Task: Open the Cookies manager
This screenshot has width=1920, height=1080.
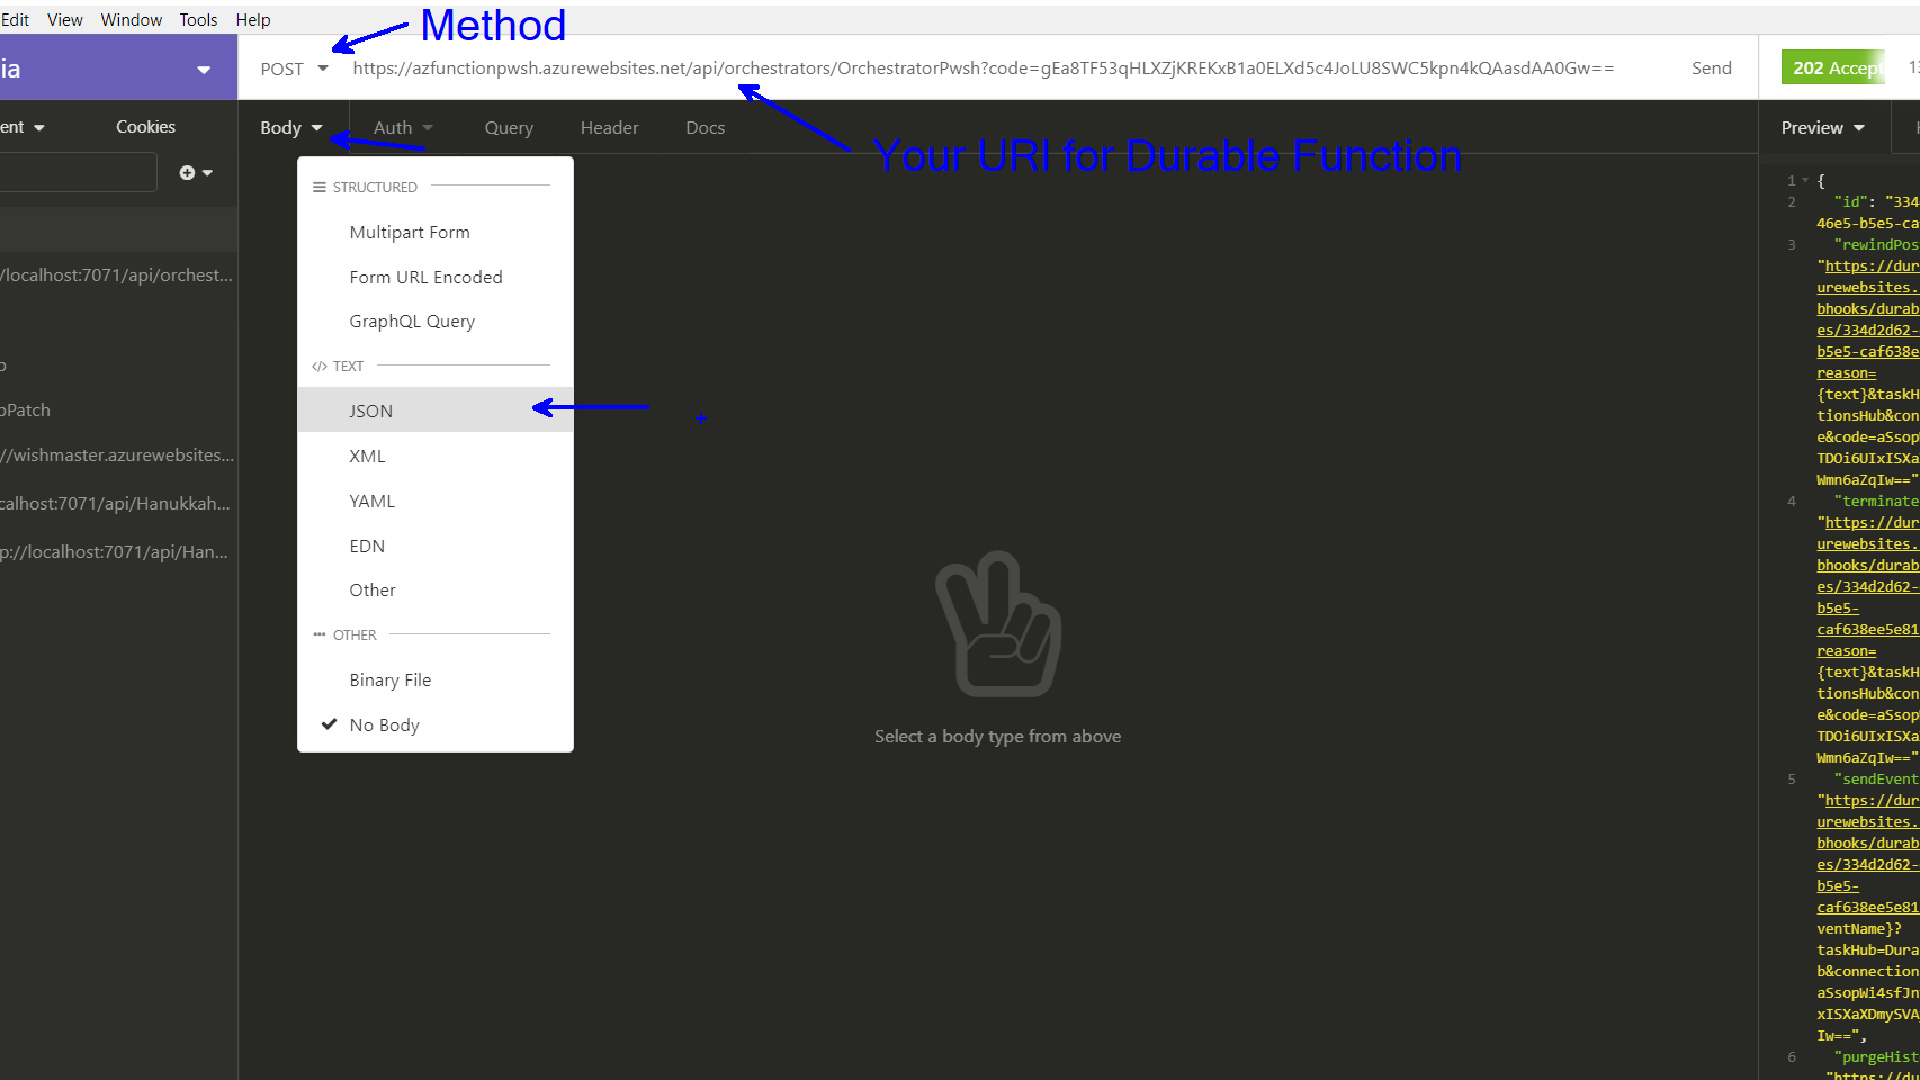Action: point(145,127)
